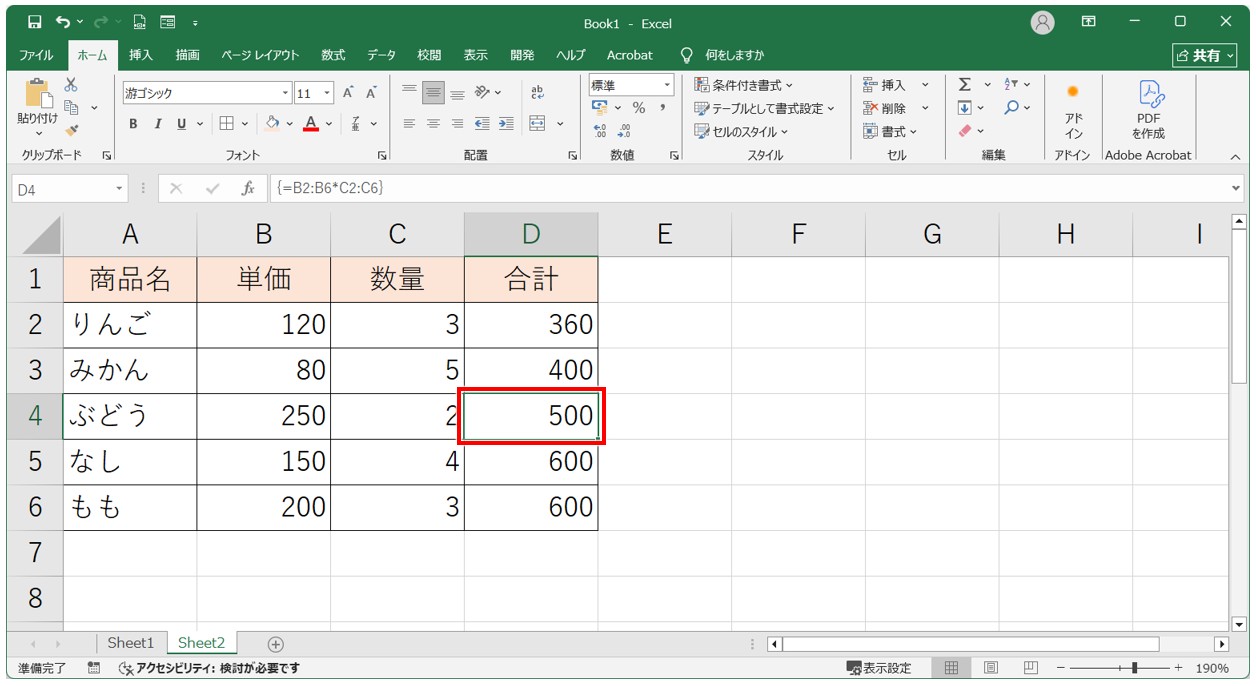Click the AutoSum sigma icon

click(x=965, y=86)
